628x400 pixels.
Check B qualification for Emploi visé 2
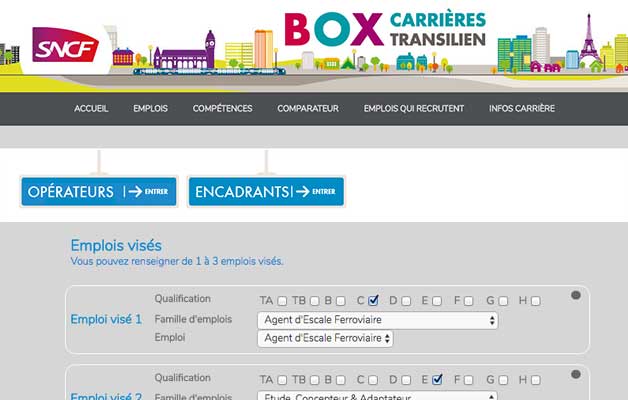click(x=340, y=380)
